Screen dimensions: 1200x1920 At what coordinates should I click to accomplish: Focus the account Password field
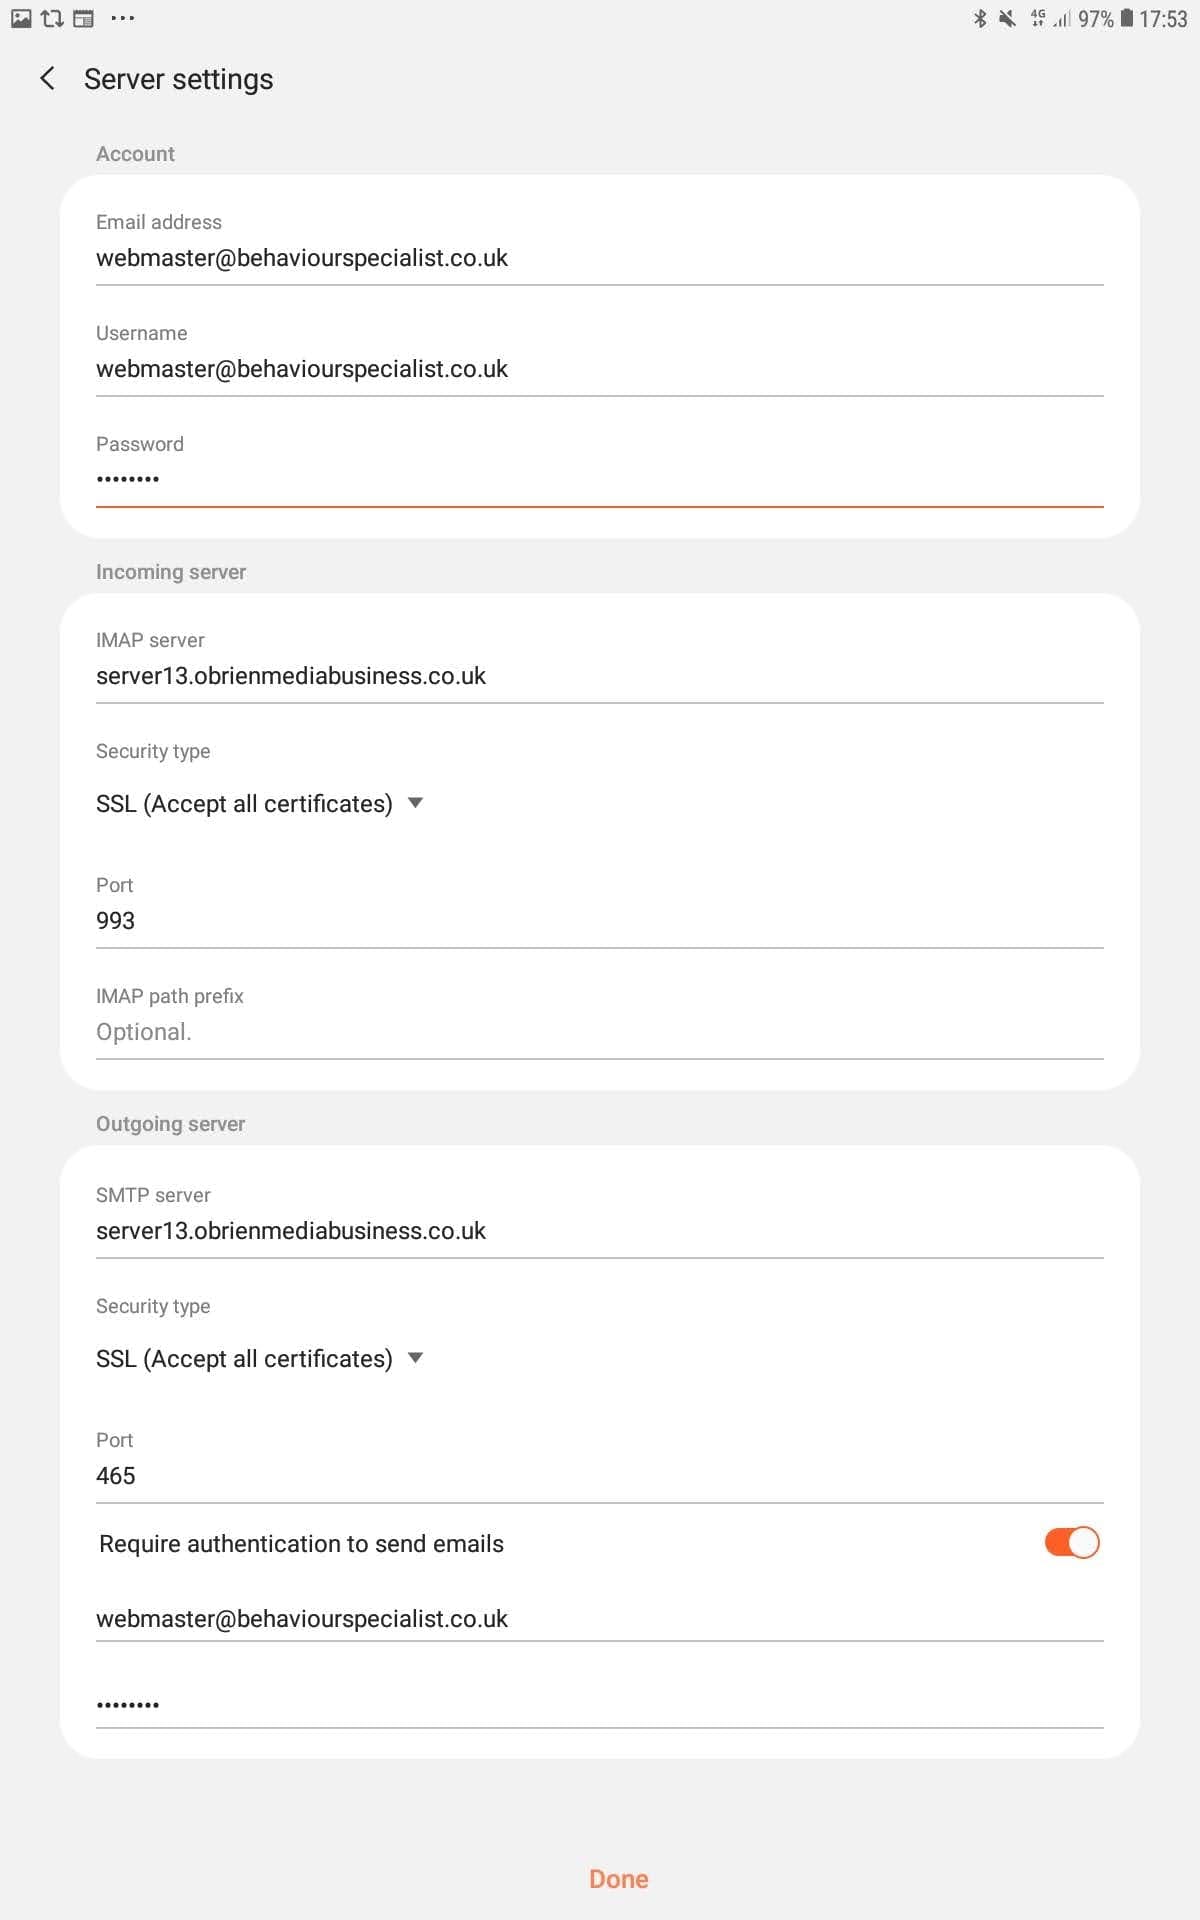600,480
